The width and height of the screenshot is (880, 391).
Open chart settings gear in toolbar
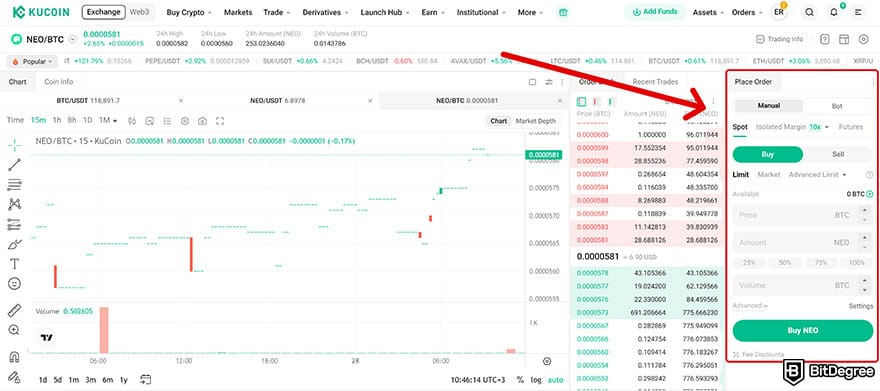[x=185, y=121]
